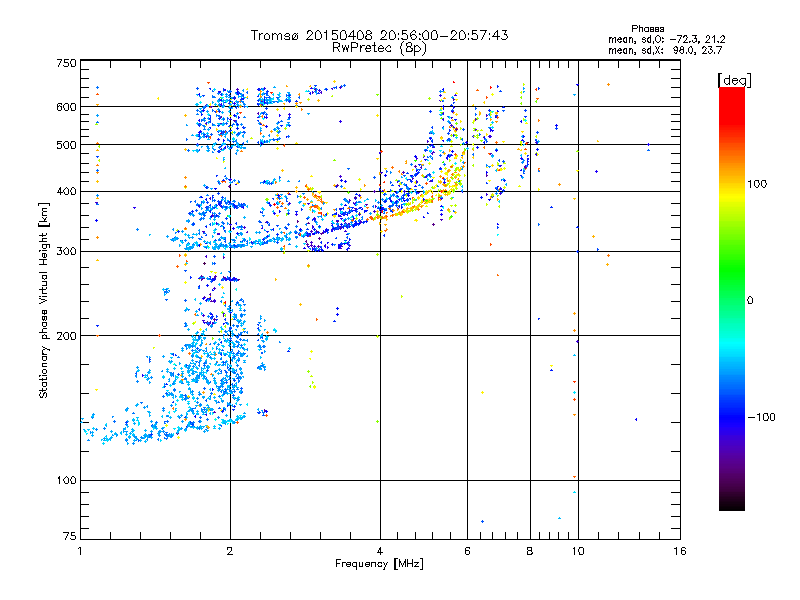Click the x-axis label '1'
The image size is (800, 600).
click(x=80, y=551)
